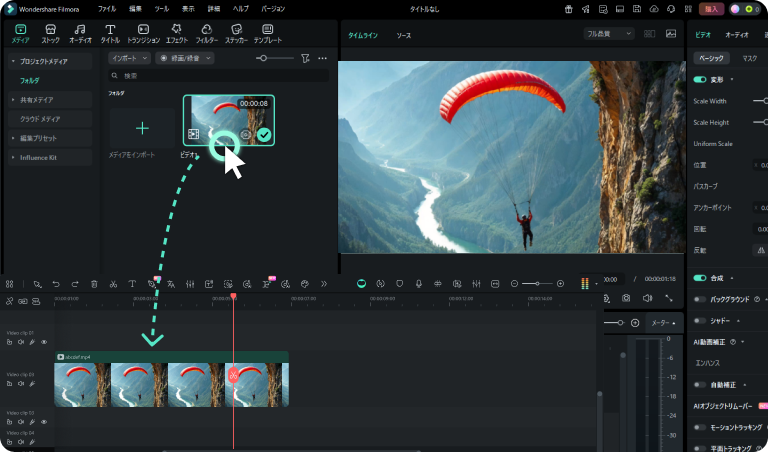Toggle the 合成 compositing switch
Viewport: 768px width, 452px height.
click(x=700, y=278)
